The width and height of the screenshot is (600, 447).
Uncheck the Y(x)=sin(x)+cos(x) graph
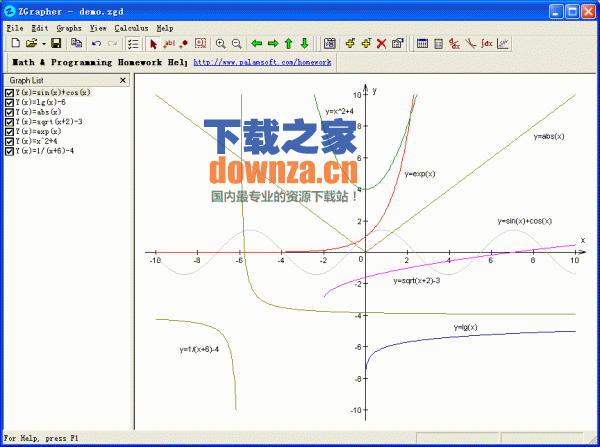(9, 93)
